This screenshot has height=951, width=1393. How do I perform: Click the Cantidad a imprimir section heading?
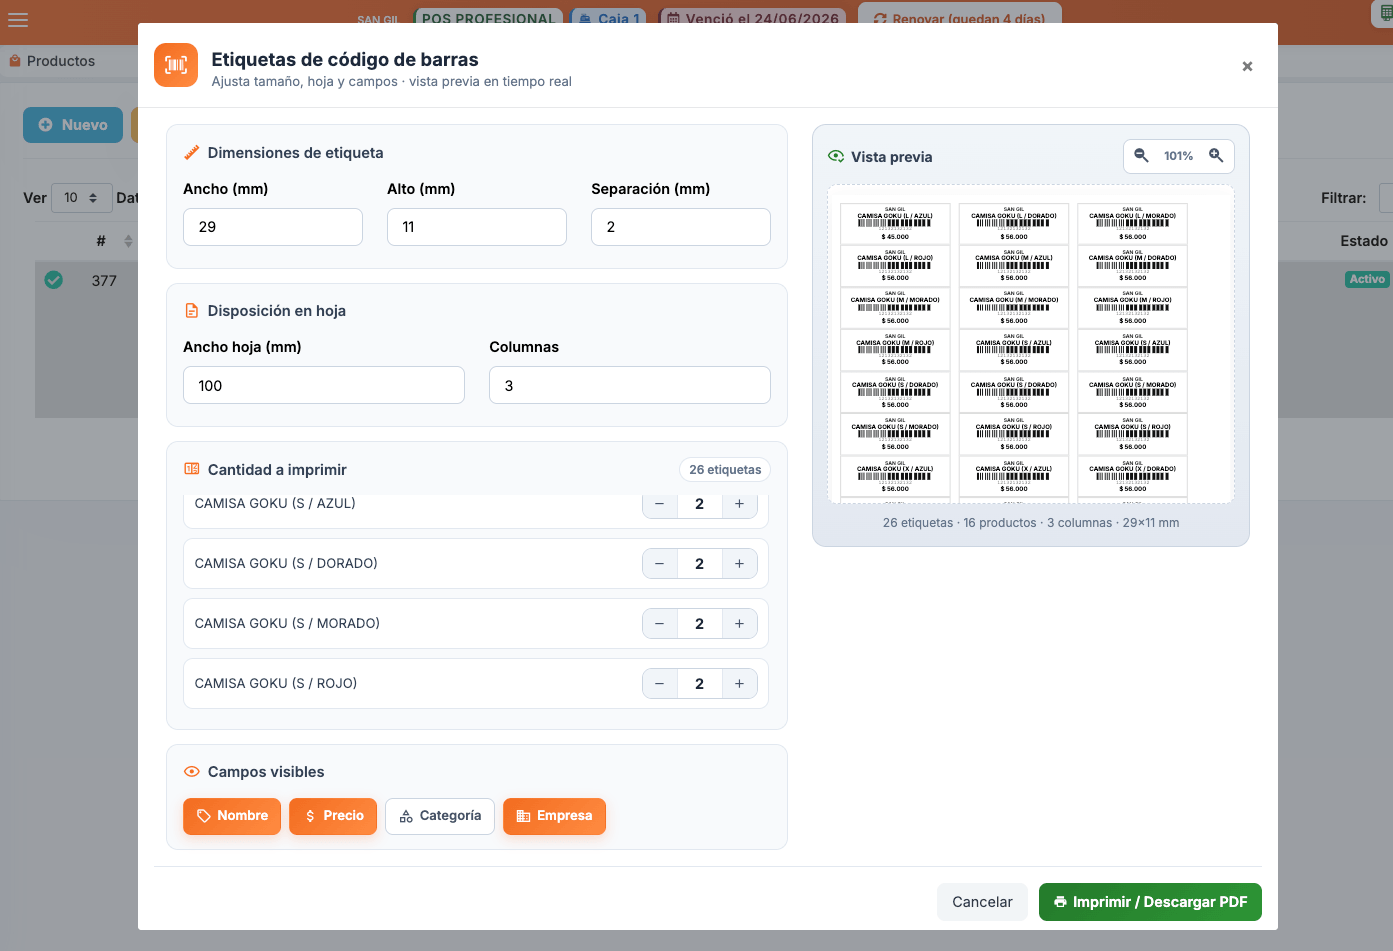coord(277,470)
